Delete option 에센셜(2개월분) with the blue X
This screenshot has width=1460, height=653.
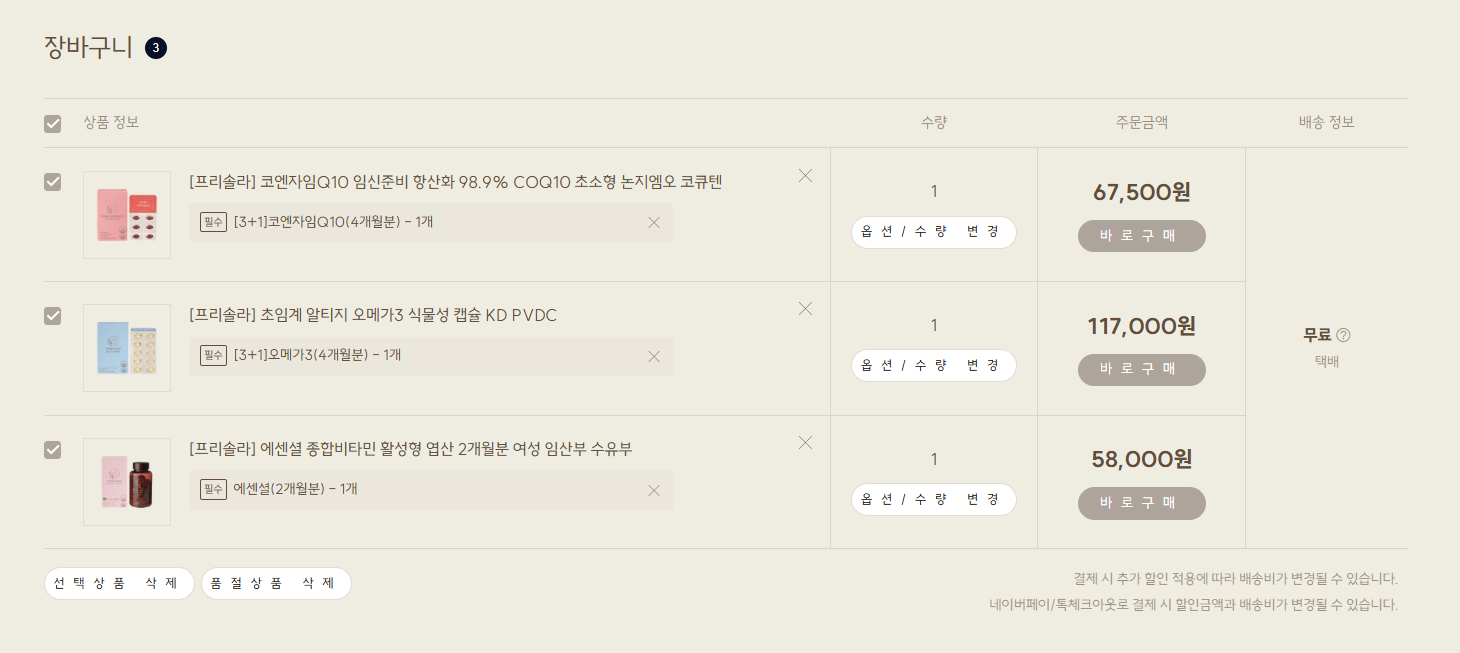(x=654, y=490)
